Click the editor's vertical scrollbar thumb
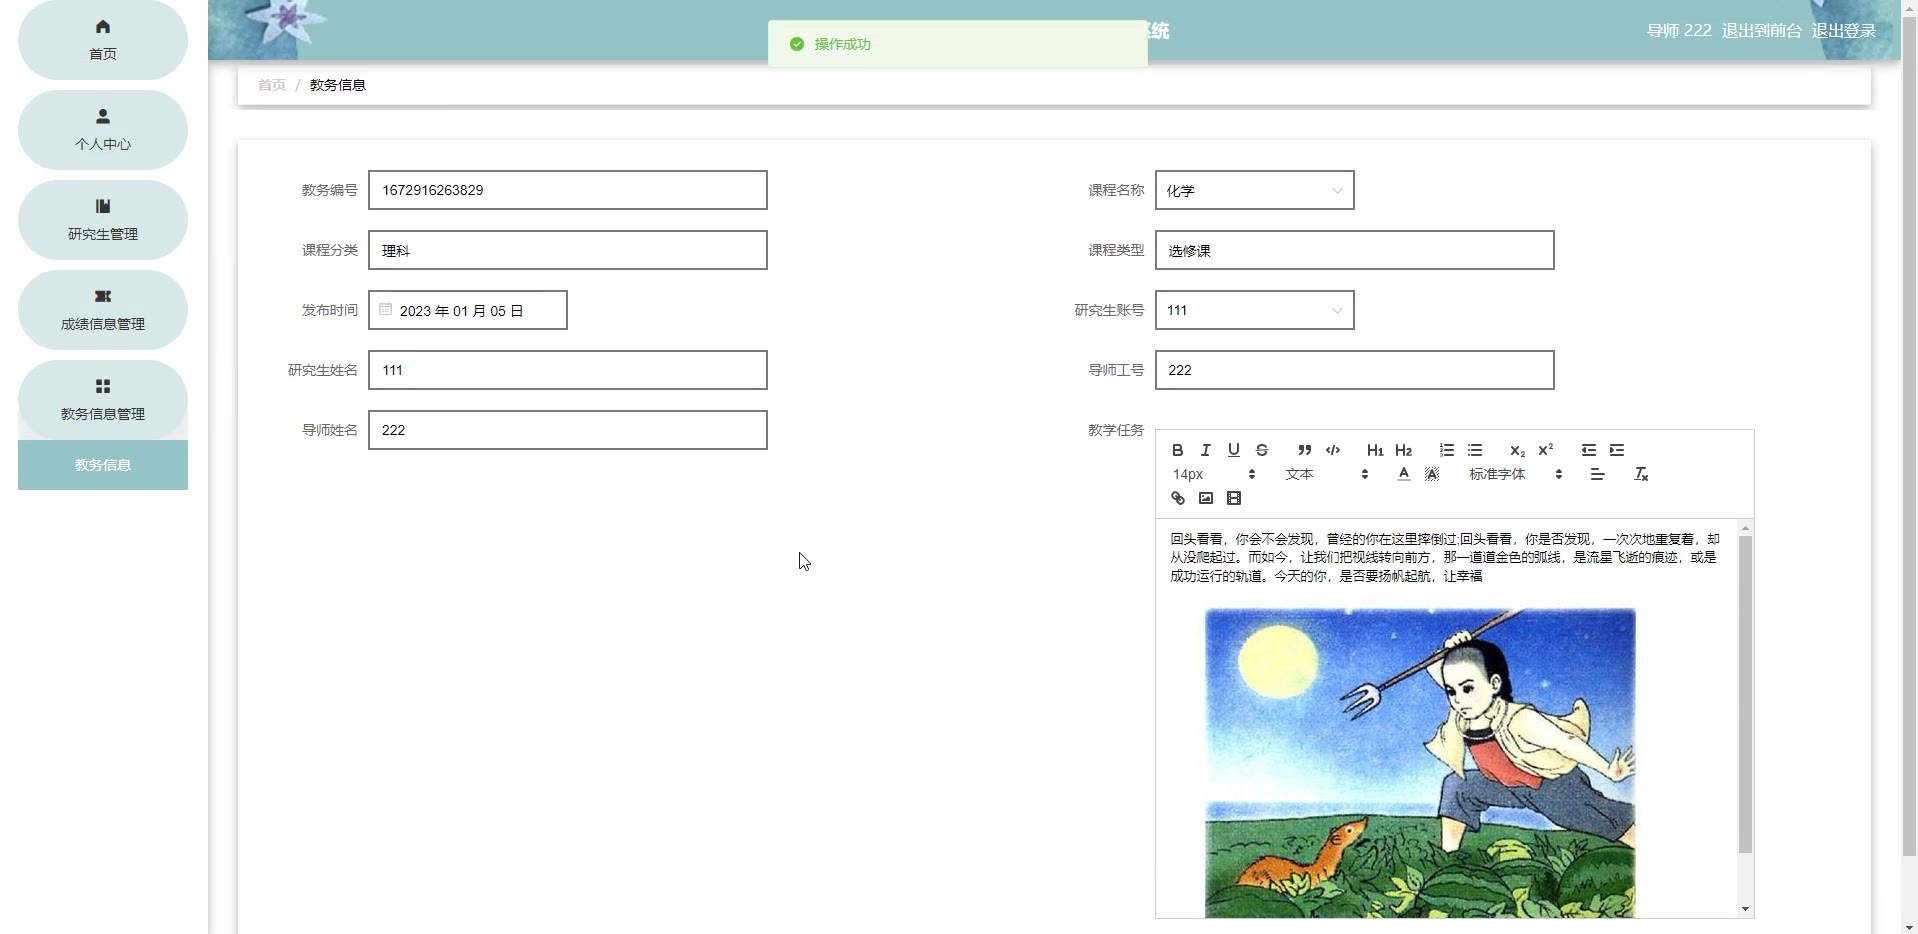This screenshot has height=934, width=1918. pyautogui.click(x=1745, y=694)
